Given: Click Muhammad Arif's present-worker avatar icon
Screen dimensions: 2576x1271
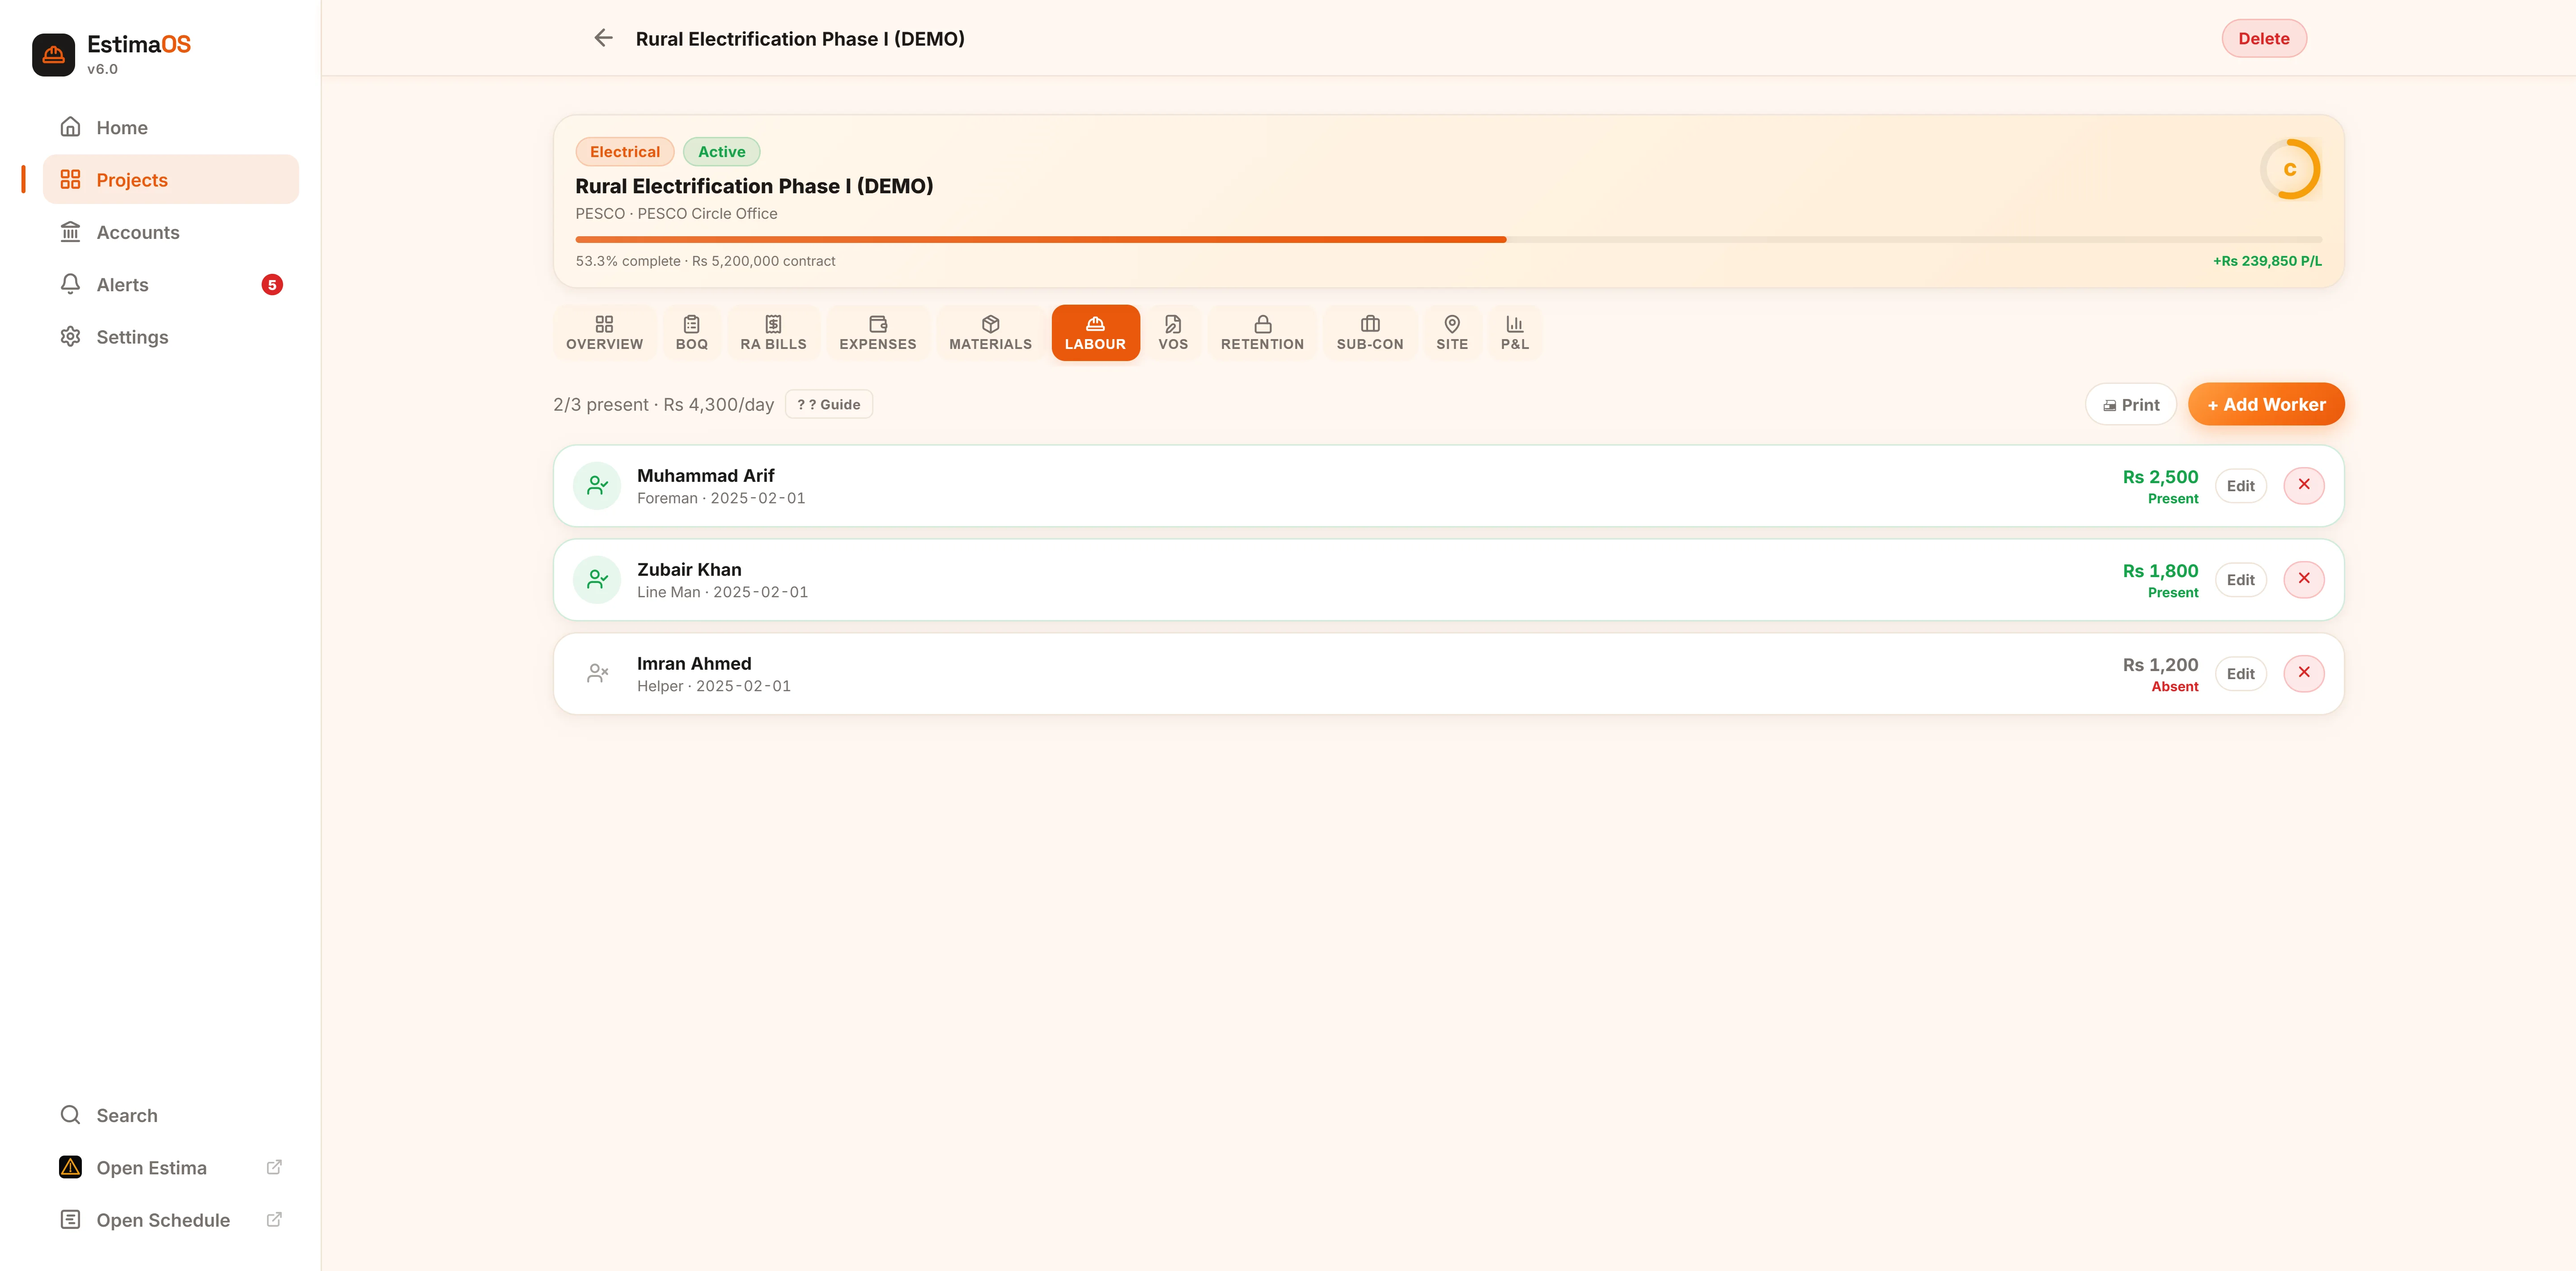Looking at the screenshot, I should [x=597, y=486].
